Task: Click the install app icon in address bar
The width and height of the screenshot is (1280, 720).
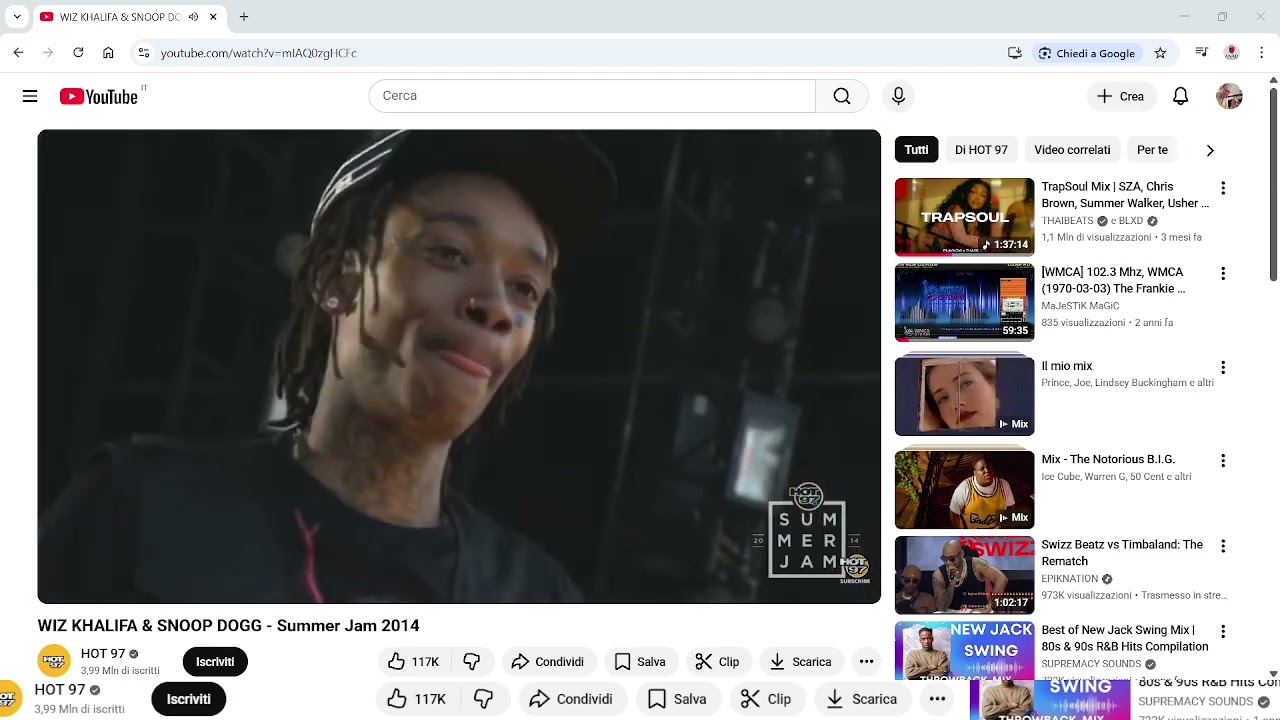Action: pos(1014,53)
